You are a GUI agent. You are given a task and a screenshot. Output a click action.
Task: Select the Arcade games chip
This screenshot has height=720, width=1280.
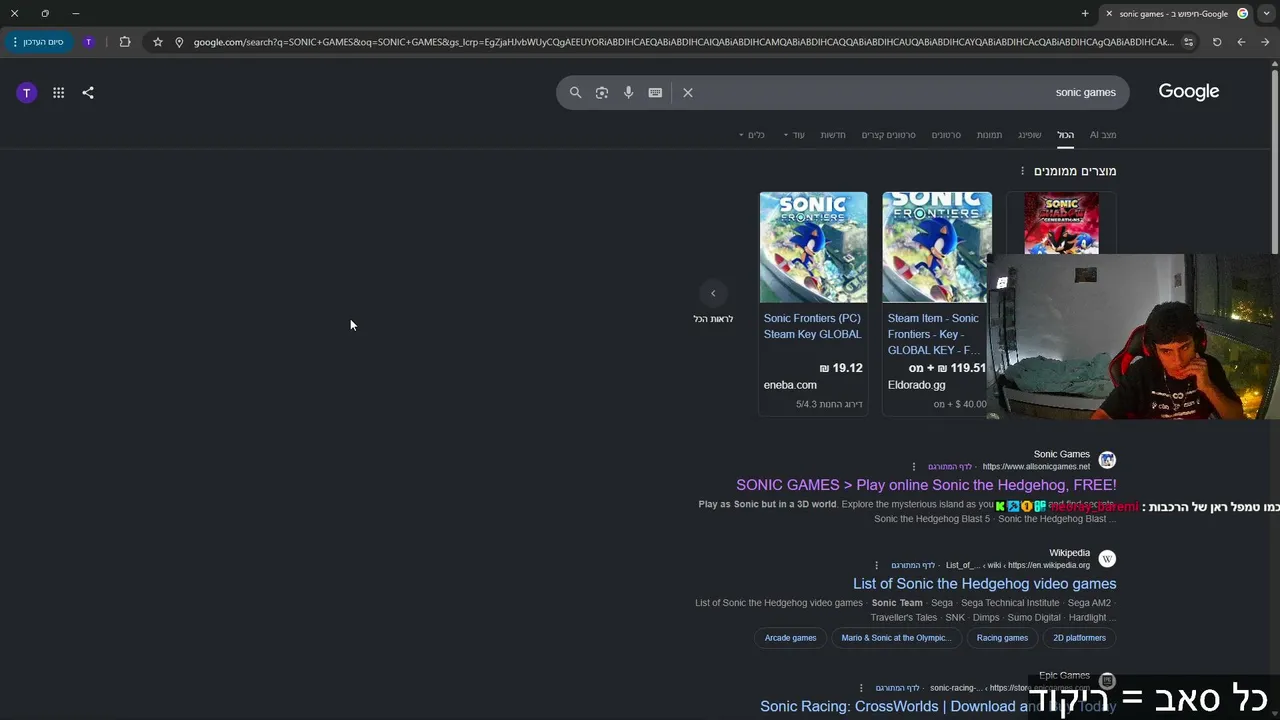click(x=790, y=638)
